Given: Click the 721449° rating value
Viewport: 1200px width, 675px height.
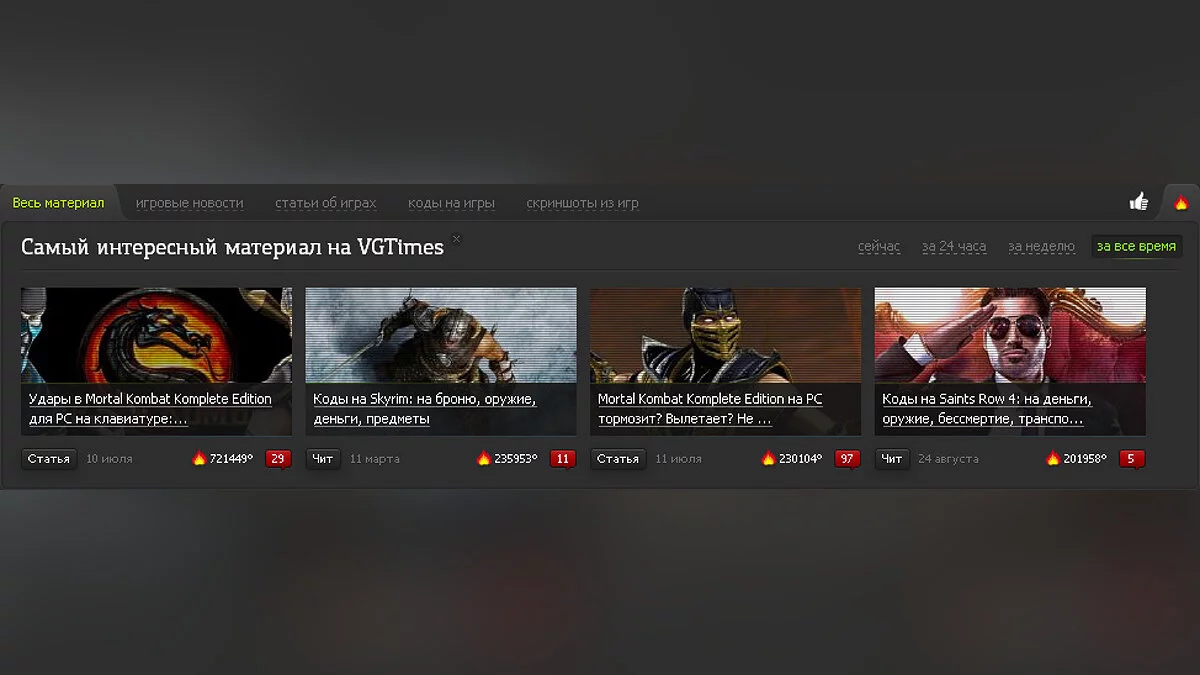Looking at the screenshot, I should pos(231,459).
